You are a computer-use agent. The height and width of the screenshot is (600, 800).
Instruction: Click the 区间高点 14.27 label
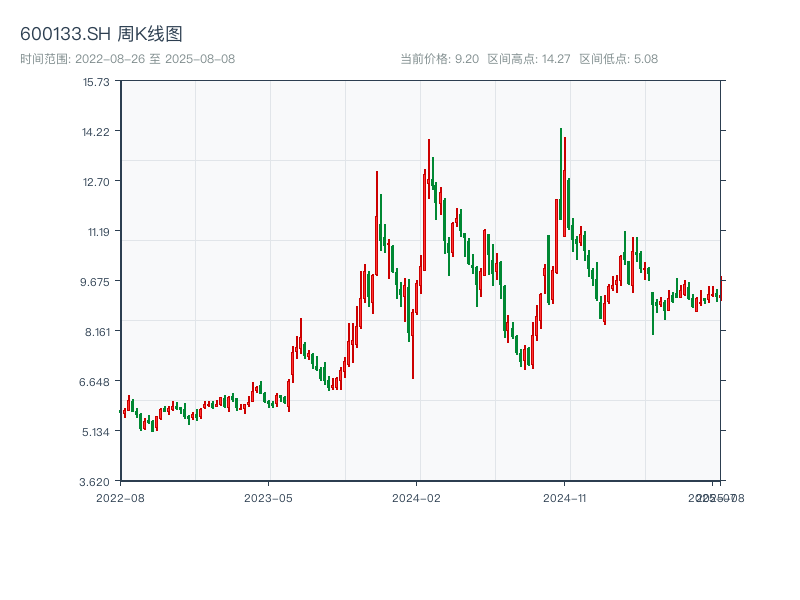tap(529, 59)
